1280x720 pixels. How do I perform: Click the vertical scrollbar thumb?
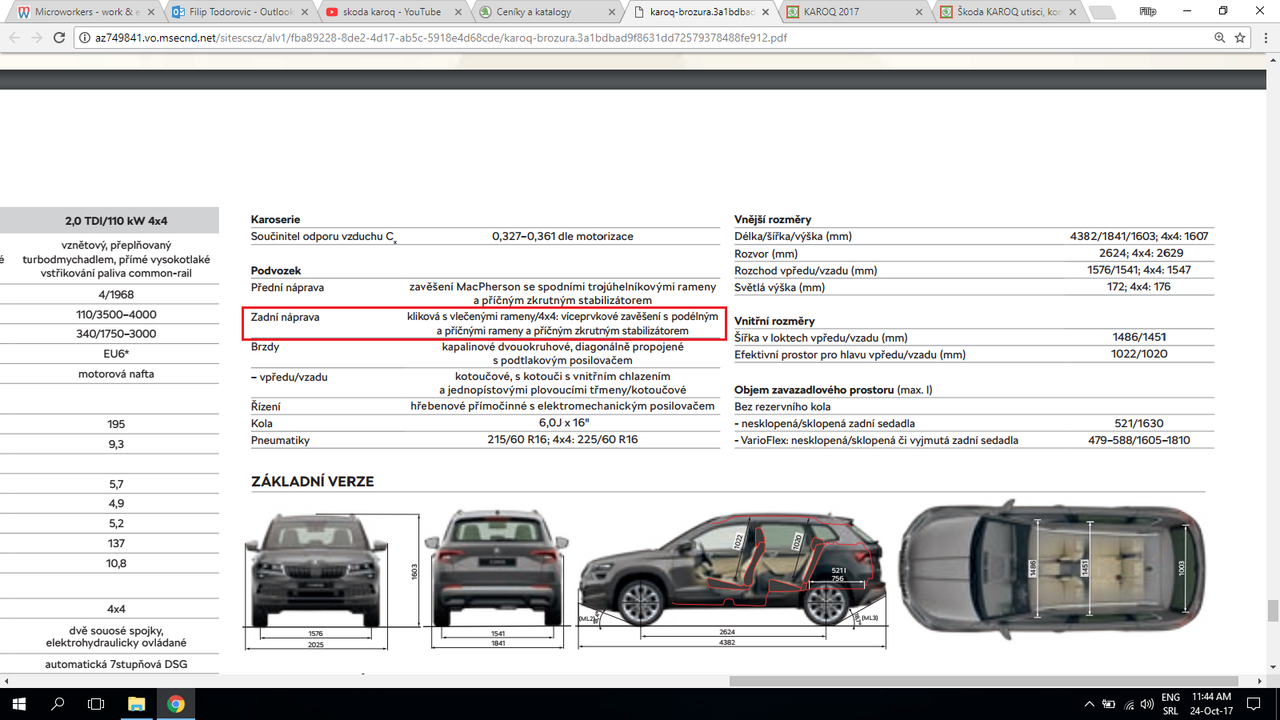pos(1273,611)
